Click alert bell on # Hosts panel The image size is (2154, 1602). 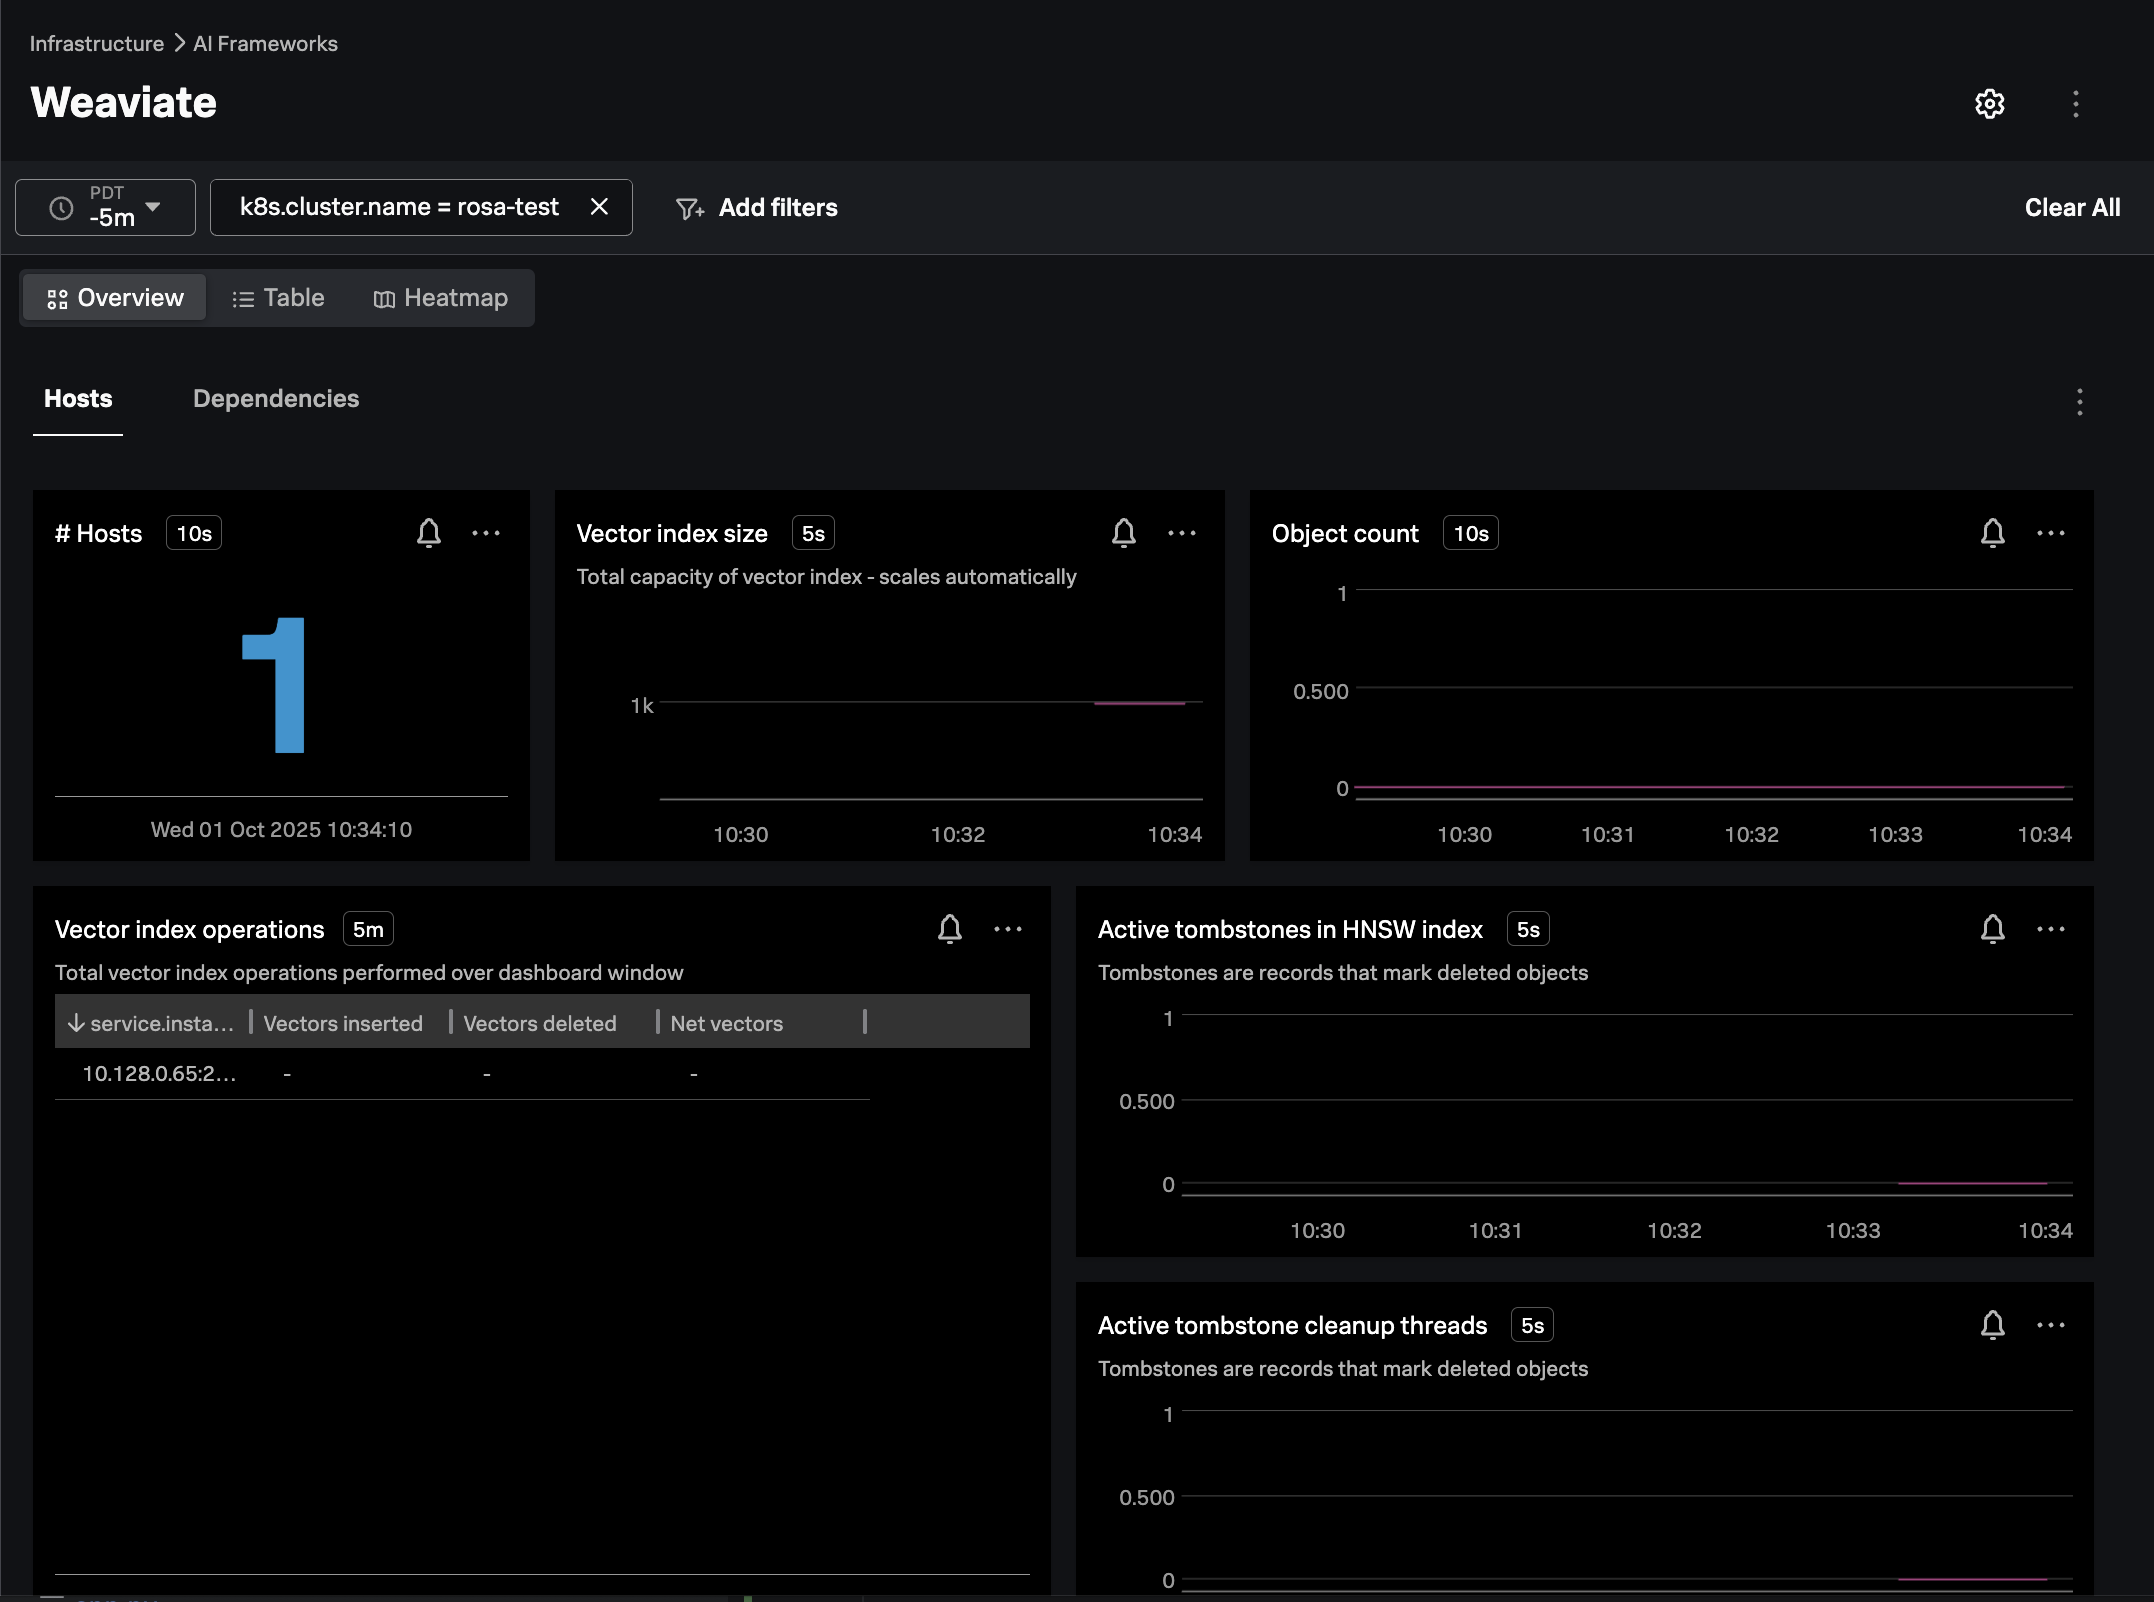[429, 533]
